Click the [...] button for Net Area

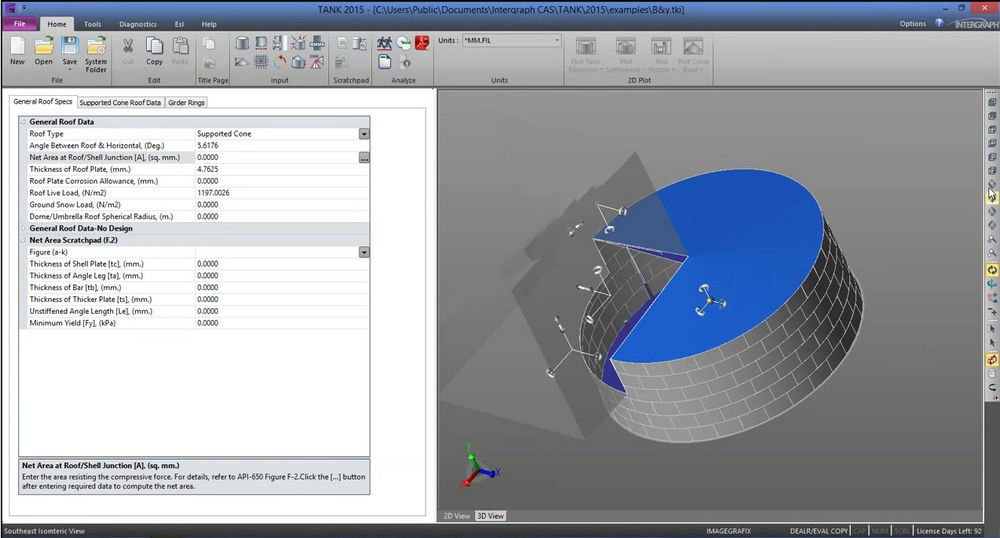pos(364,157)
